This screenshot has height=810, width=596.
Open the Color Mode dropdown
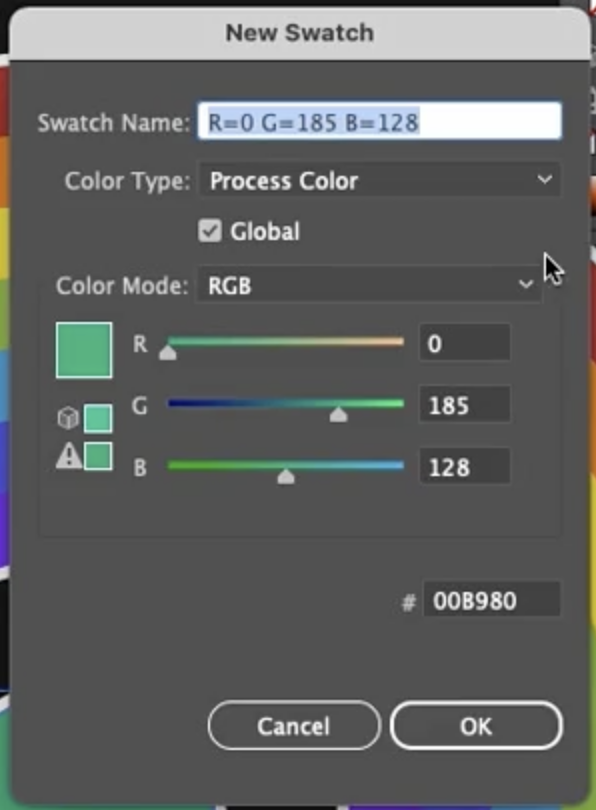point(369,284)
